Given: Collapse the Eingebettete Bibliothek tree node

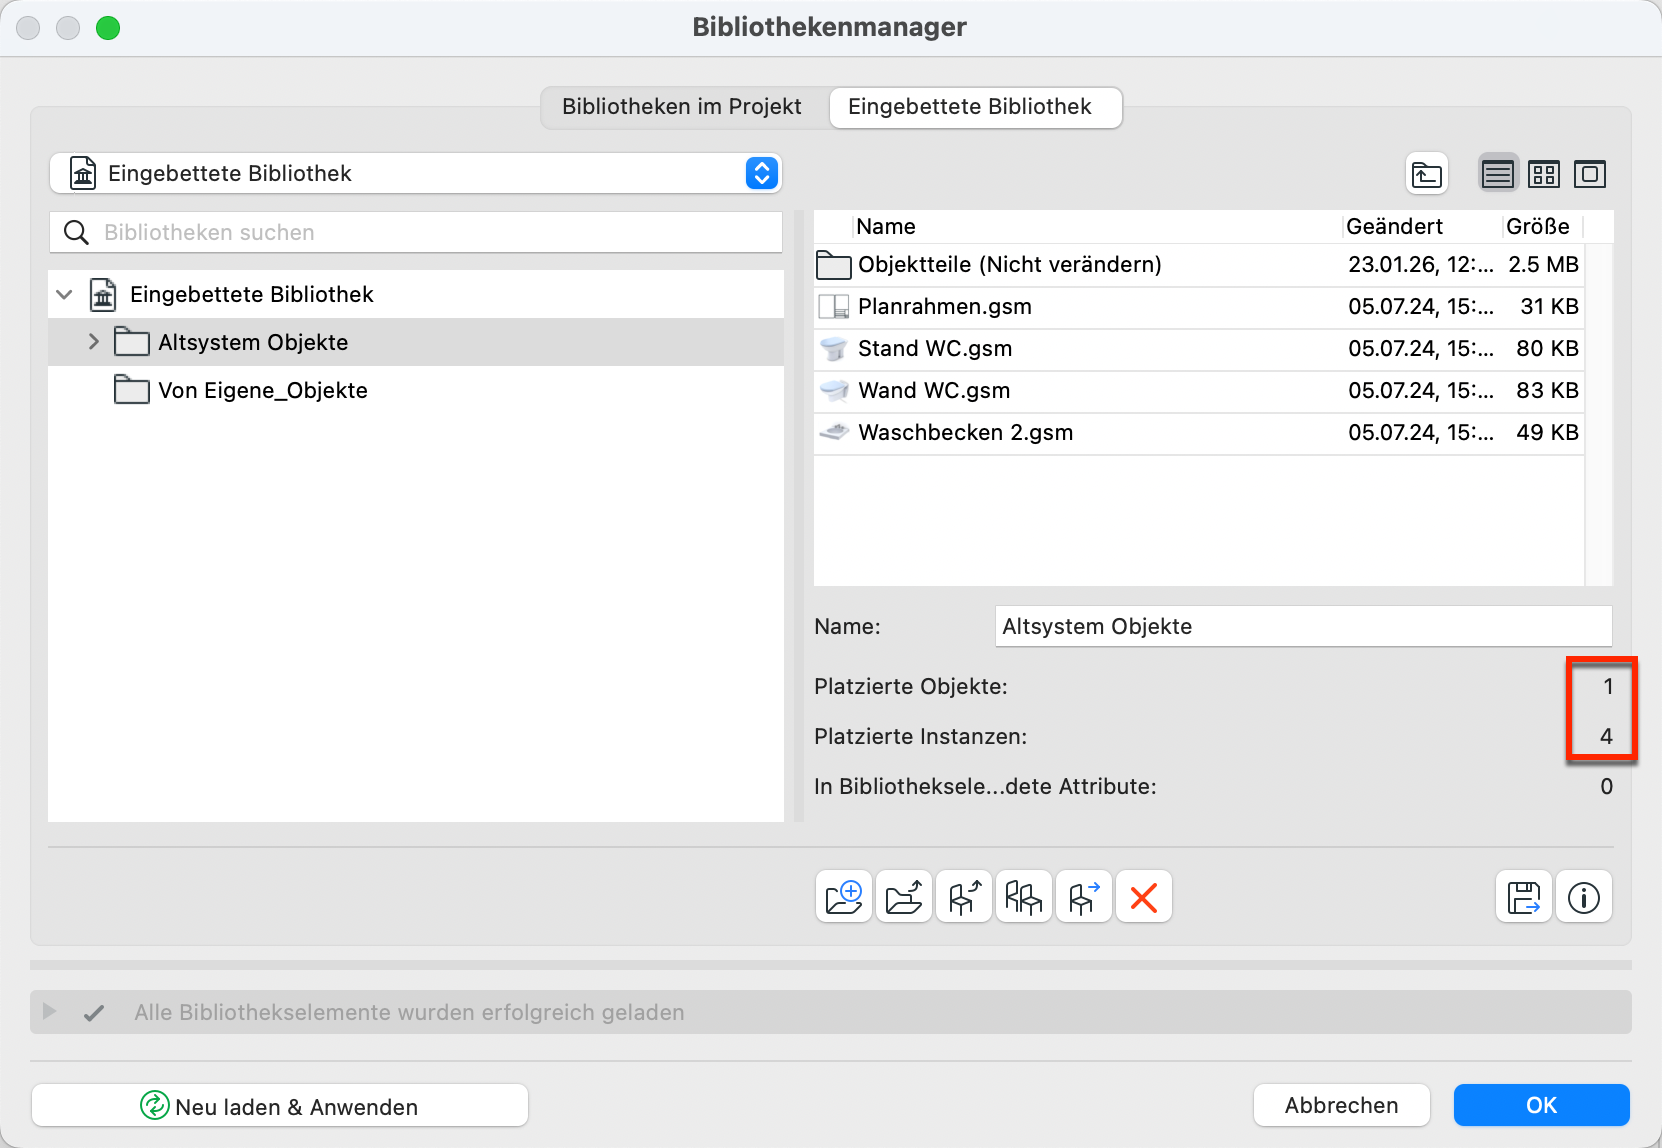Looking at the screenshot, I should tap(65, 295).
